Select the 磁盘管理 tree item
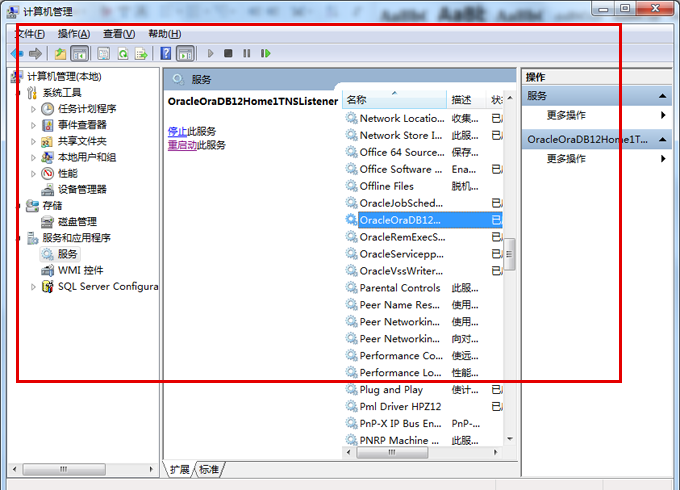Screen dimensions: 680x490 [77, 221]
